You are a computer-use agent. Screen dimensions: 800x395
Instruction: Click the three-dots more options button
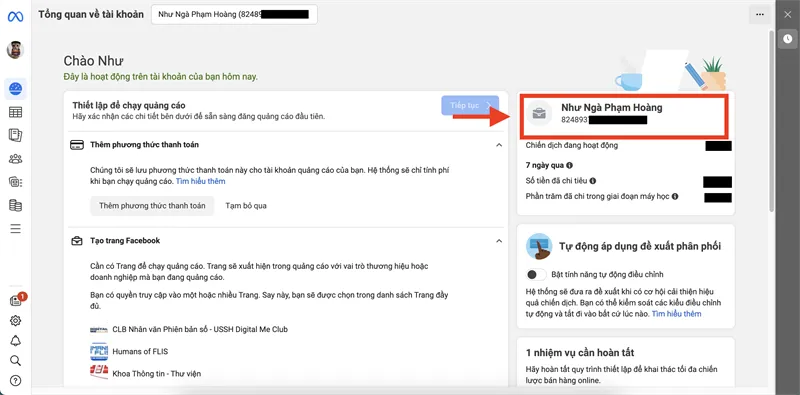coord(760,15)
